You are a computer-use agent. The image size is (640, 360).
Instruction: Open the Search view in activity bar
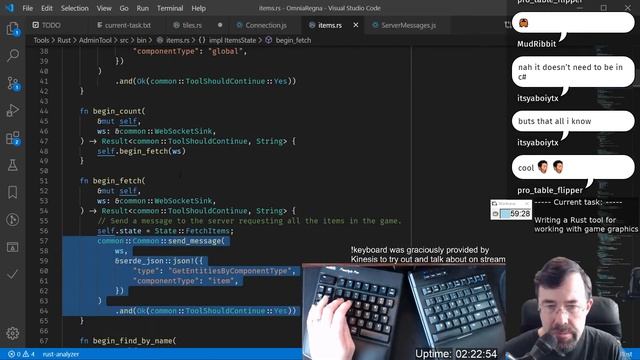click(13, 56)
